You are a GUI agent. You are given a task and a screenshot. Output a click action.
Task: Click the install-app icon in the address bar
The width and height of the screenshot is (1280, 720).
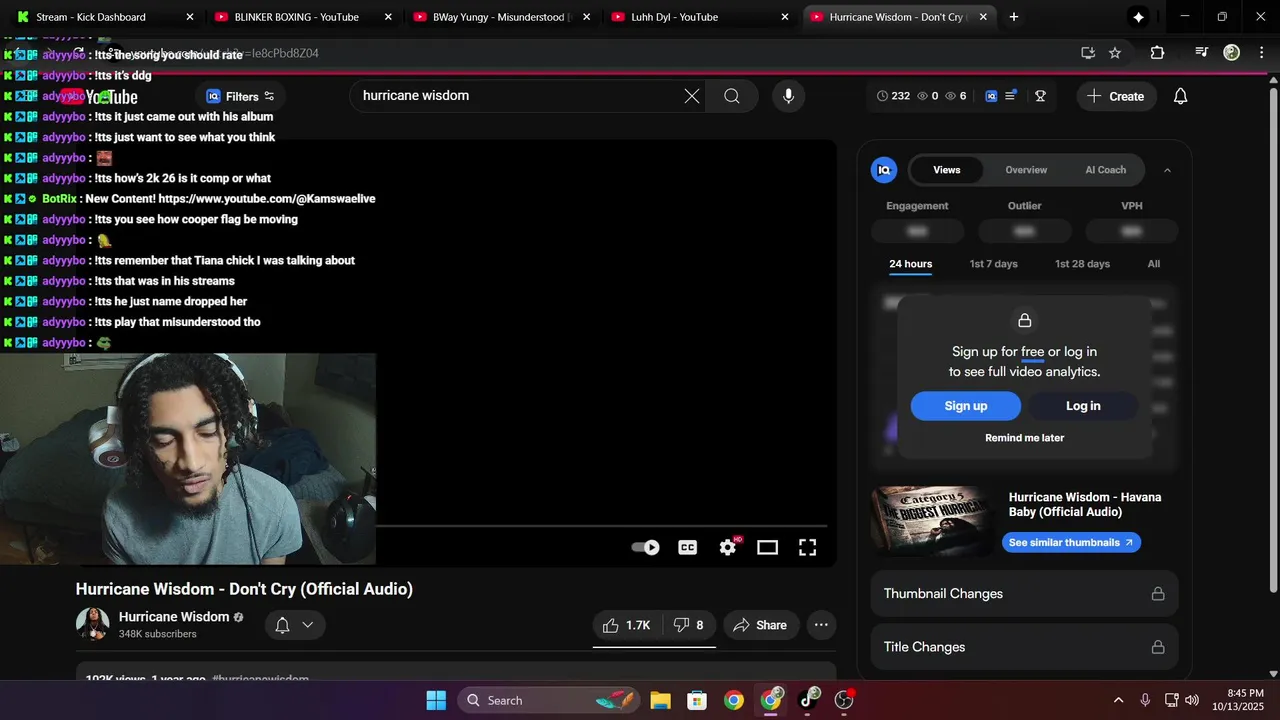click(x=1088, y=53)
